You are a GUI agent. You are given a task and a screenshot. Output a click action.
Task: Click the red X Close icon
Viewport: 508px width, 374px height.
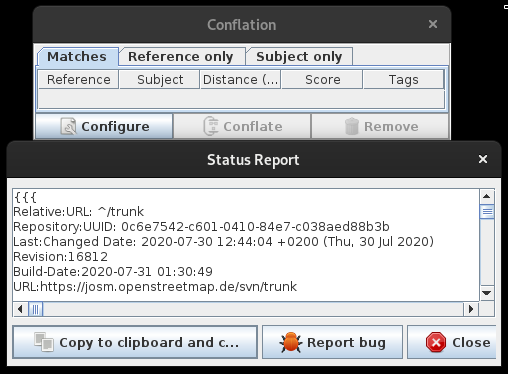pos(436,342)
